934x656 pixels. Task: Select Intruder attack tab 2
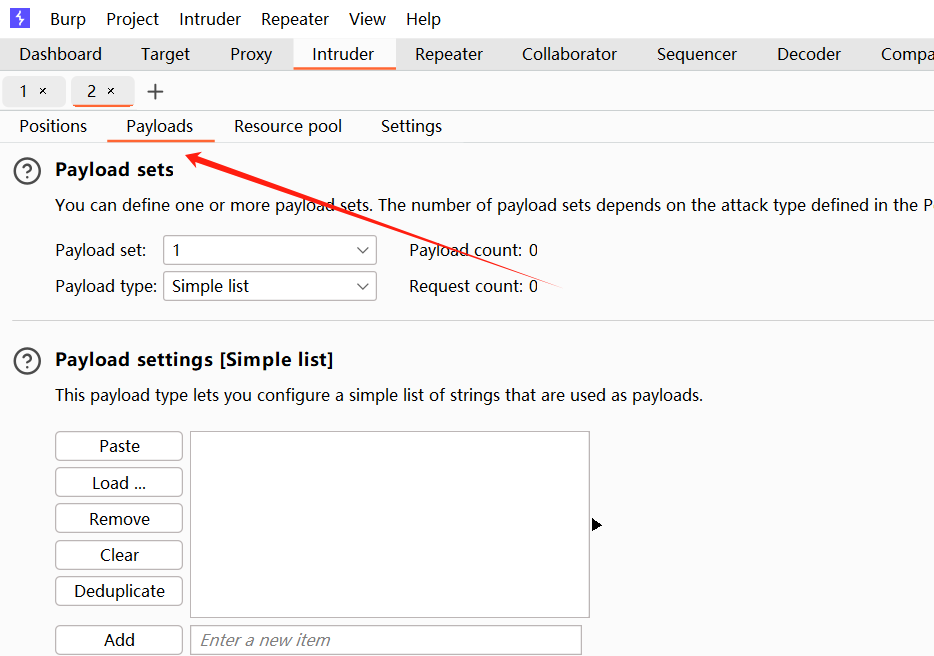(91, 91)
